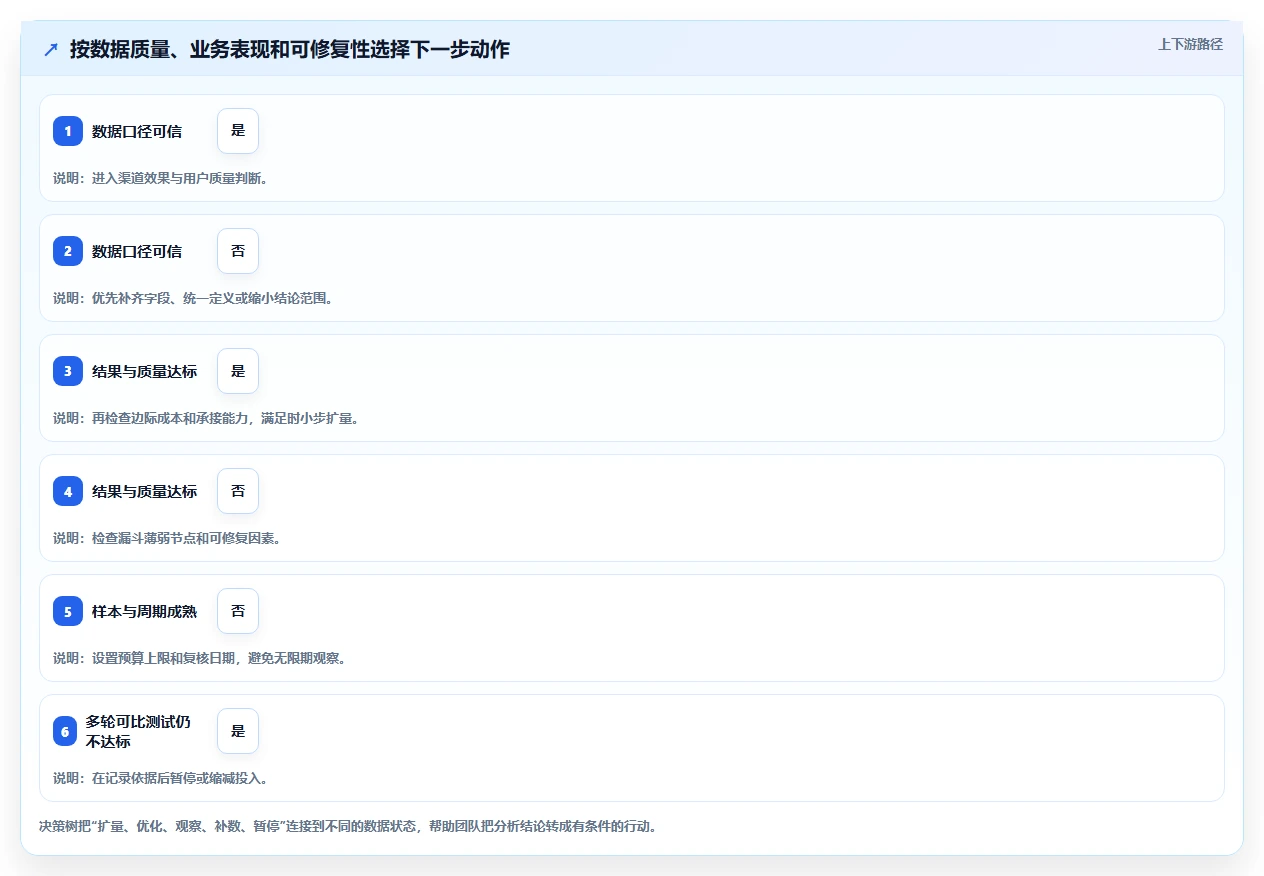The image size is (1264, 876).
Task: Click 是 beside row 3 结果与质量达标
Action: click(238, 371)
